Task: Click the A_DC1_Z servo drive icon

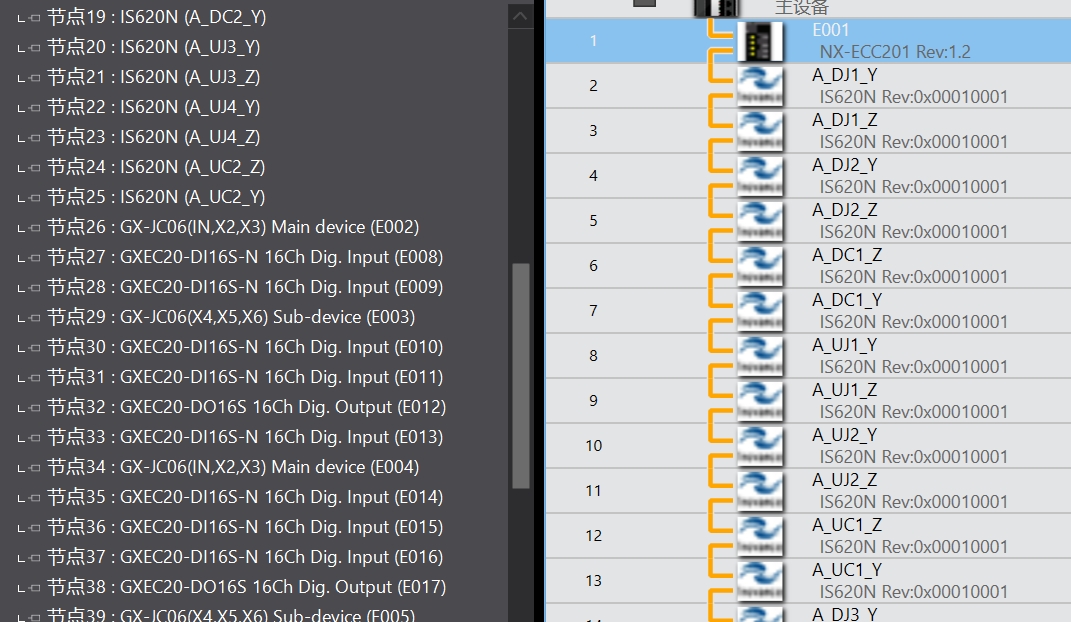Action: tap(760, 266)
